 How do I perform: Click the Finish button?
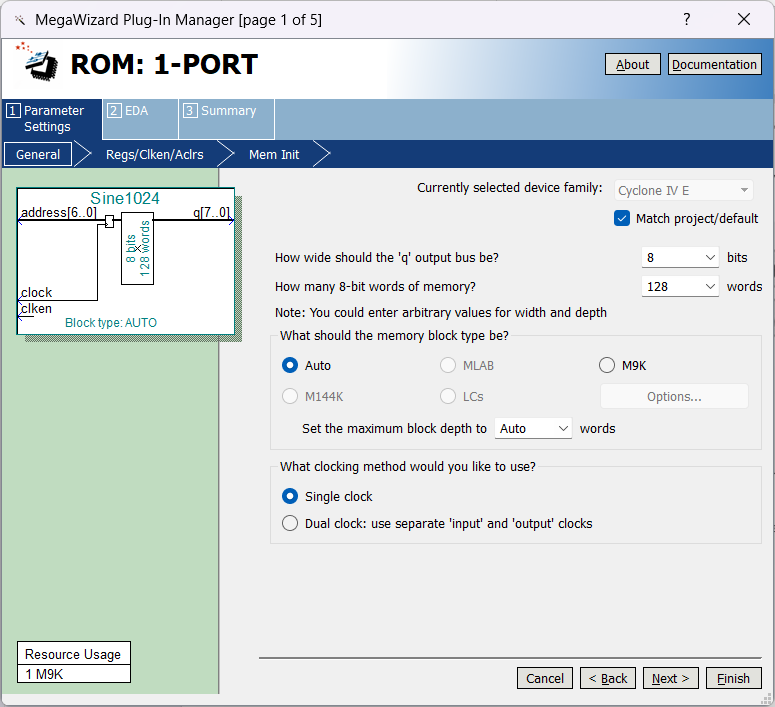point(733,678)
